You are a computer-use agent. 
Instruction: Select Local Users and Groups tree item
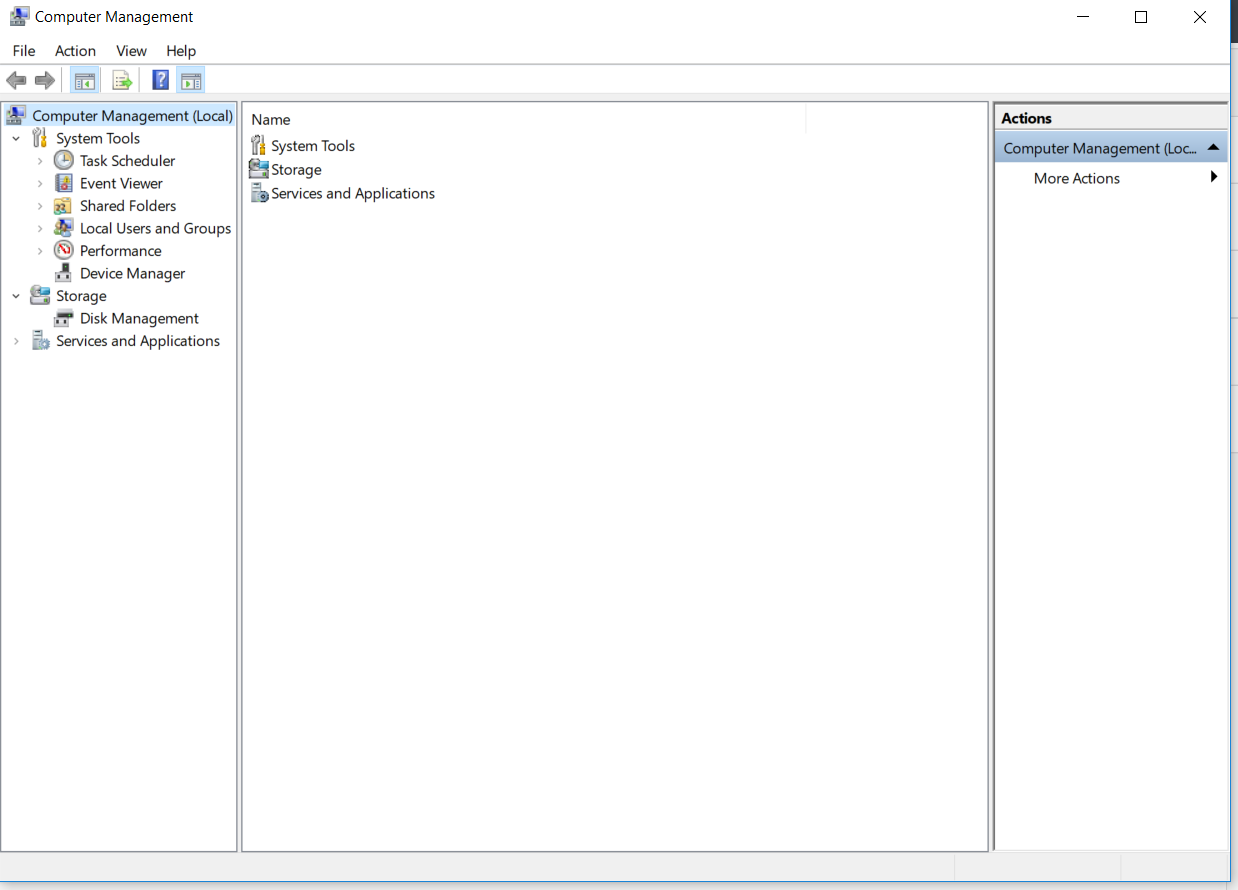[155, 228]
